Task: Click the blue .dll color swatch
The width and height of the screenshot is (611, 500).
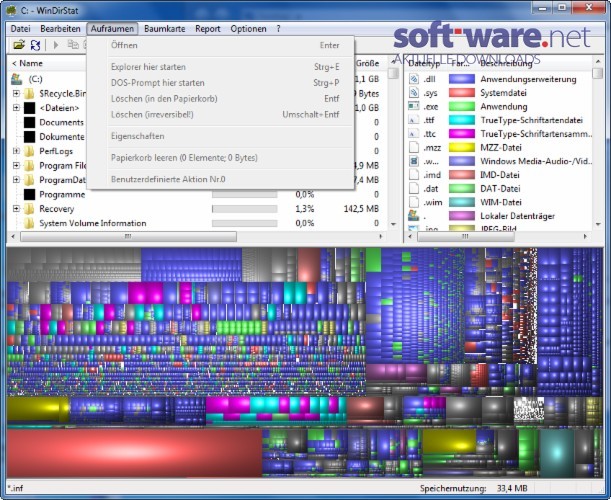Action: pos(462,79)
